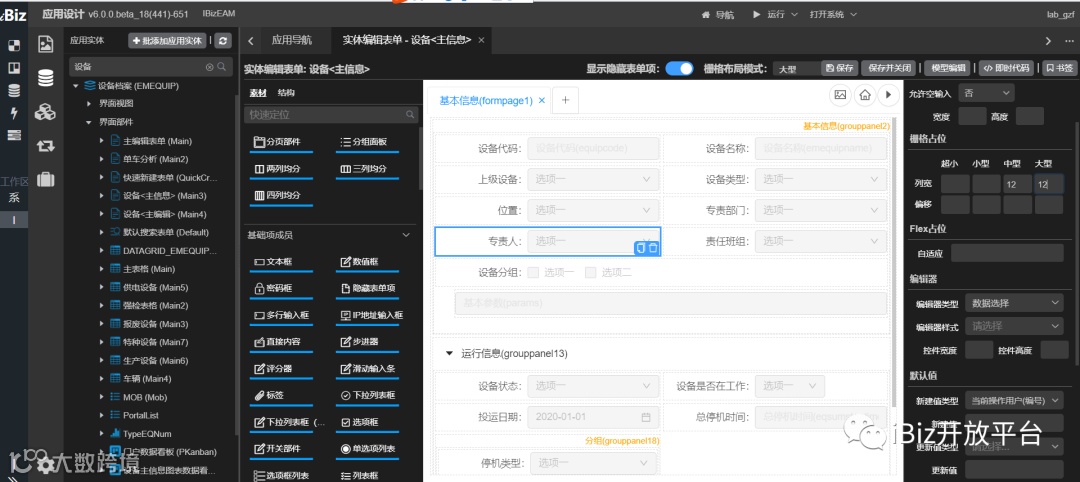1080x482 pixels.
Task: Click the 批添加应用实体 button
Action: pyautogui.click(x=167, y=41)
